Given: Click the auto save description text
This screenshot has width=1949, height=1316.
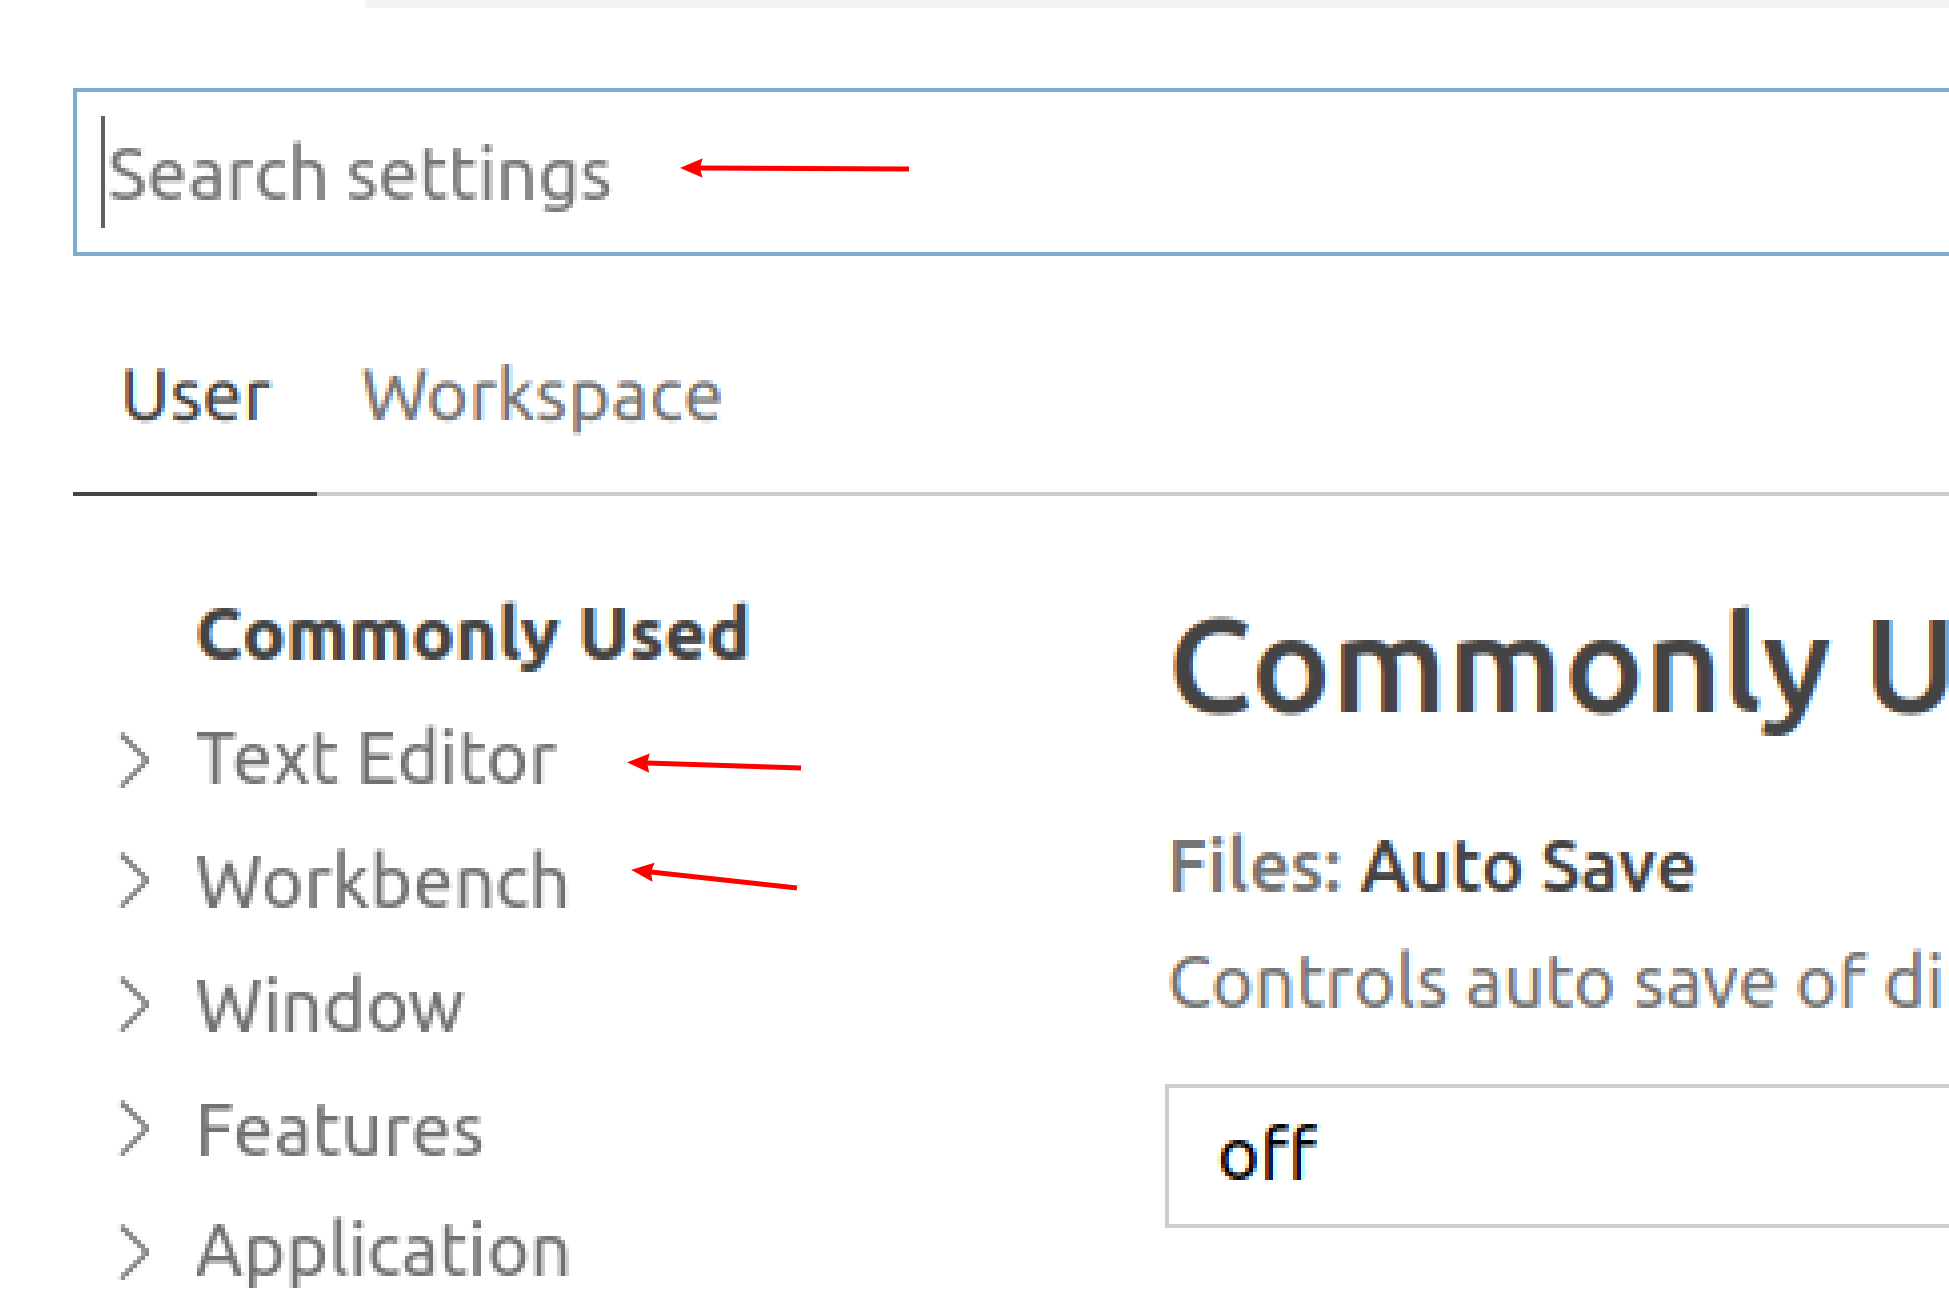Looking at the screenshot, I should 1550,982.
